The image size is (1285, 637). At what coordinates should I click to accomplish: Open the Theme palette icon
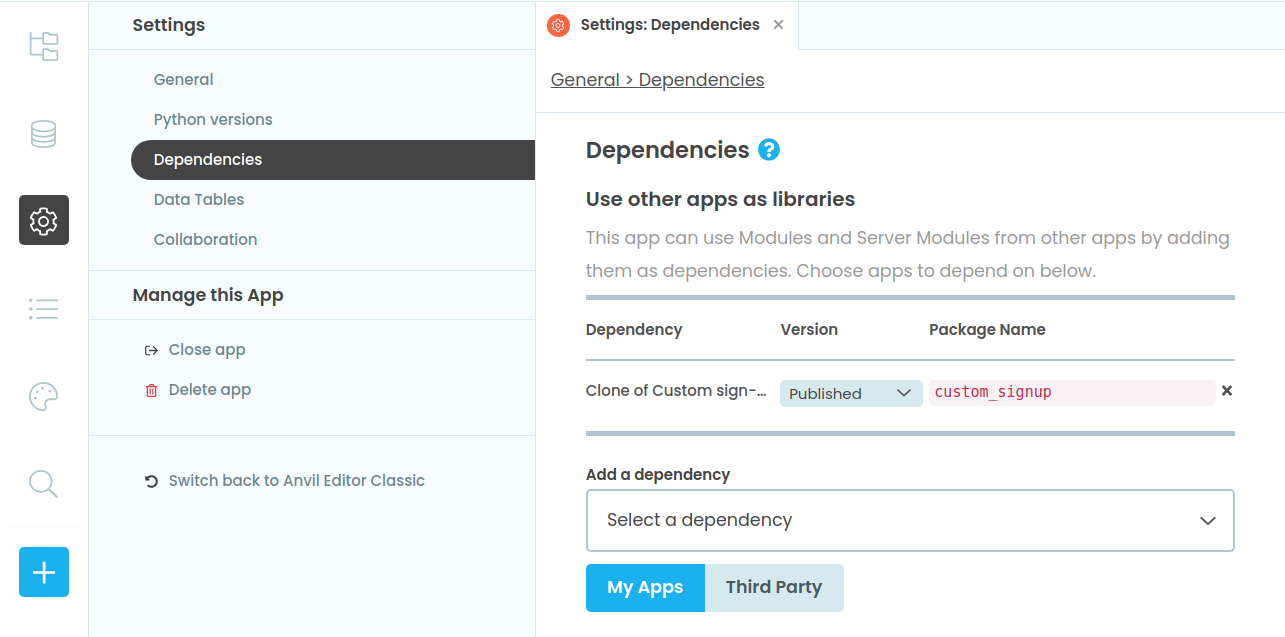click(44, 397)
